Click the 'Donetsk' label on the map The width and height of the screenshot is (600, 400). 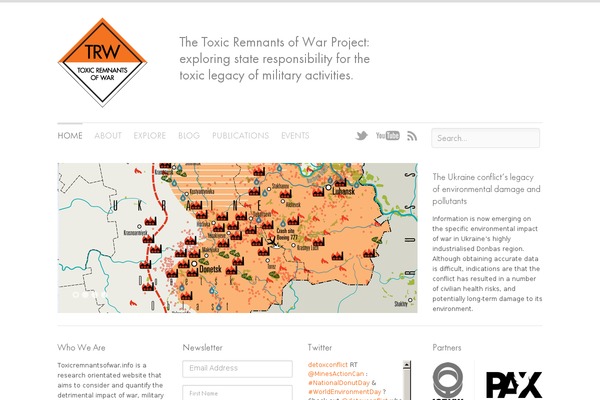click(x=210, y=269)
